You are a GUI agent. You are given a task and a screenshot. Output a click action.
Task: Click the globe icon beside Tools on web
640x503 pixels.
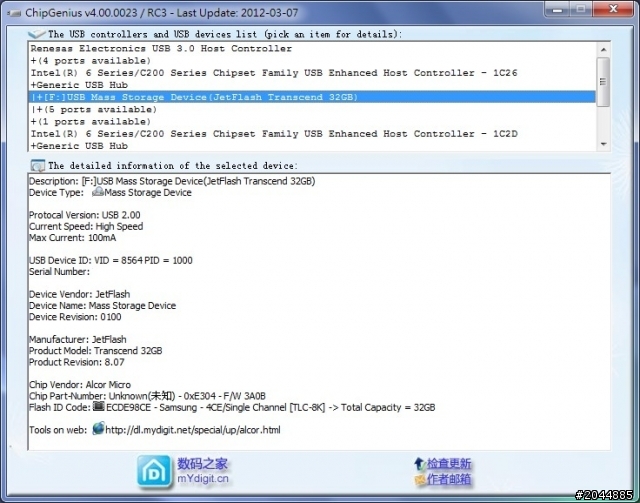[98, 429]
